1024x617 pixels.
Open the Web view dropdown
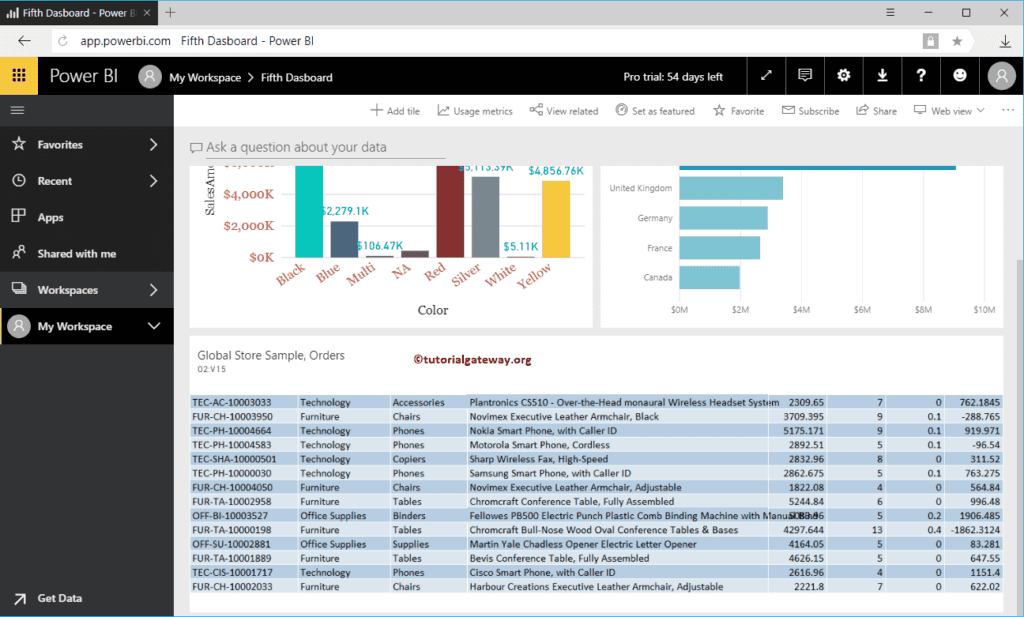click(949, 111)
